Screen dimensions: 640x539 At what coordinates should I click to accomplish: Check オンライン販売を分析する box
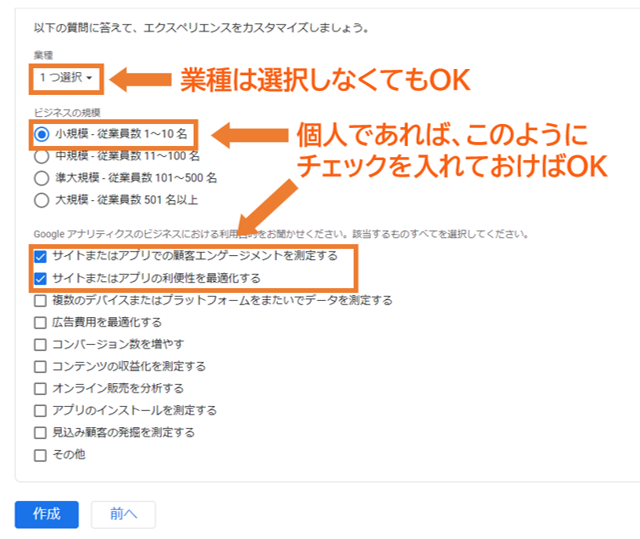coord(40,388)
